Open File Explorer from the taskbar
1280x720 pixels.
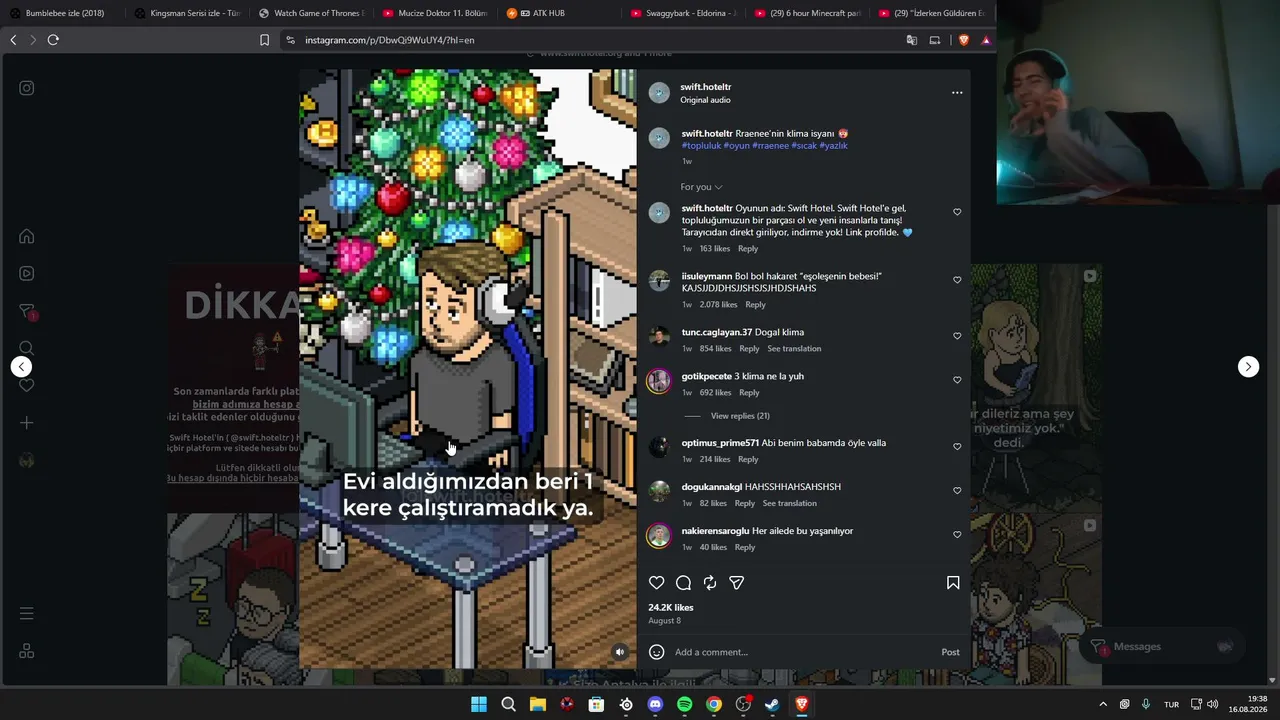click(538, 704)
